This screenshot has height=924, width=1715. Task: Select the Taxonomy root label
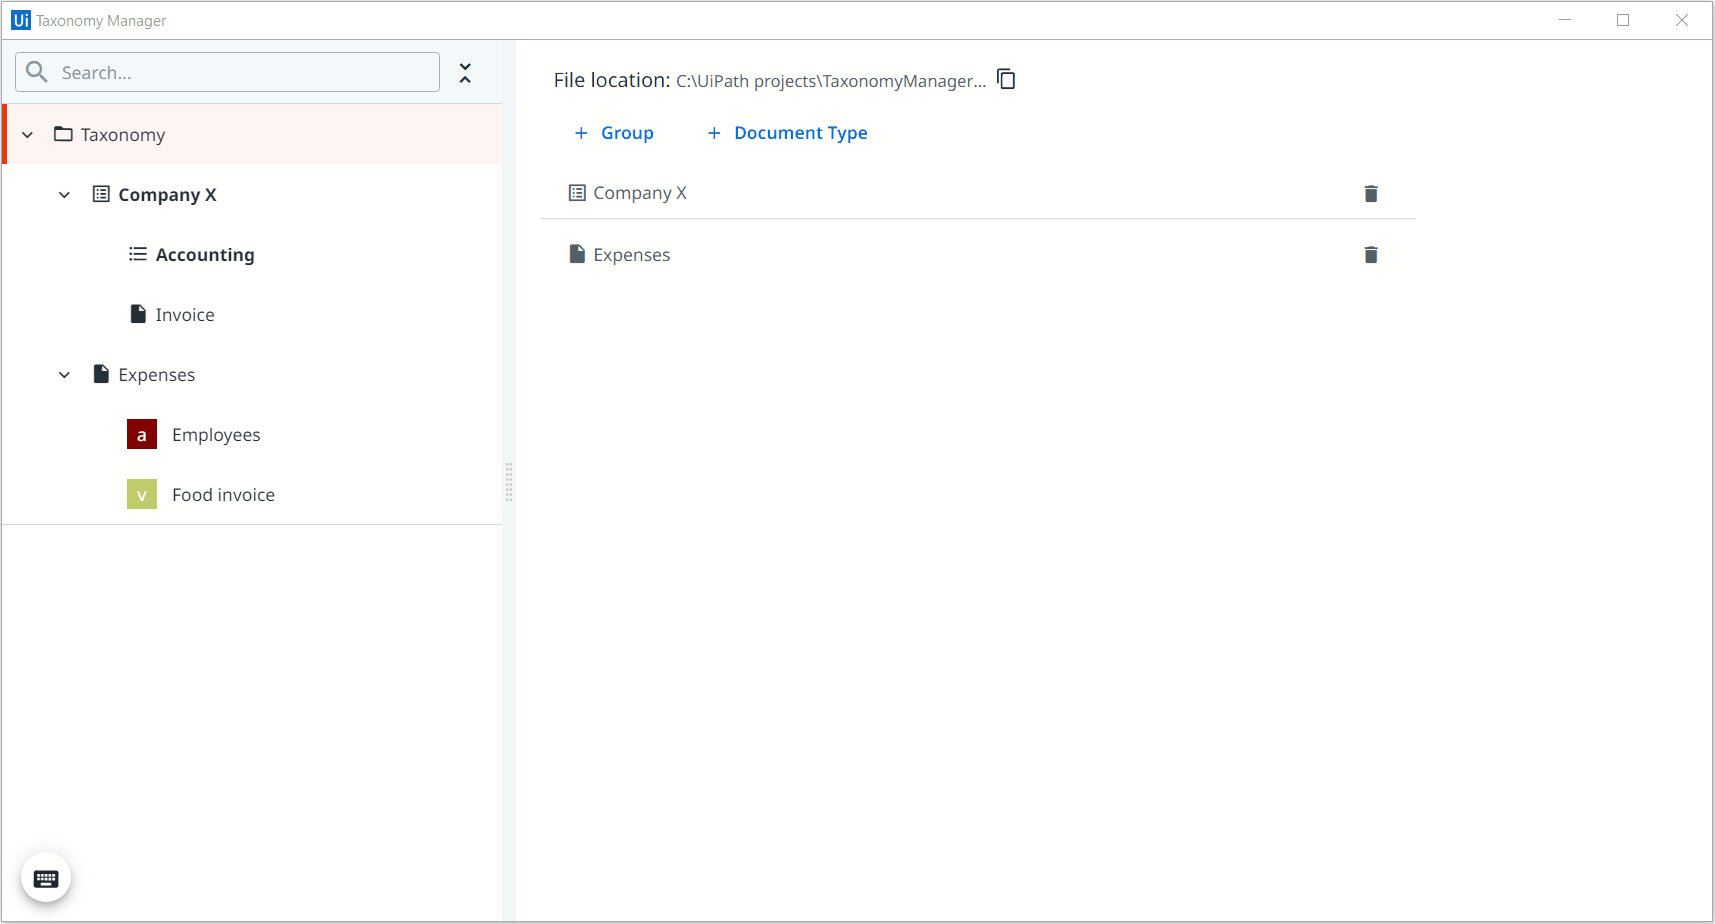pyautogui.click(x=123, y=135)
